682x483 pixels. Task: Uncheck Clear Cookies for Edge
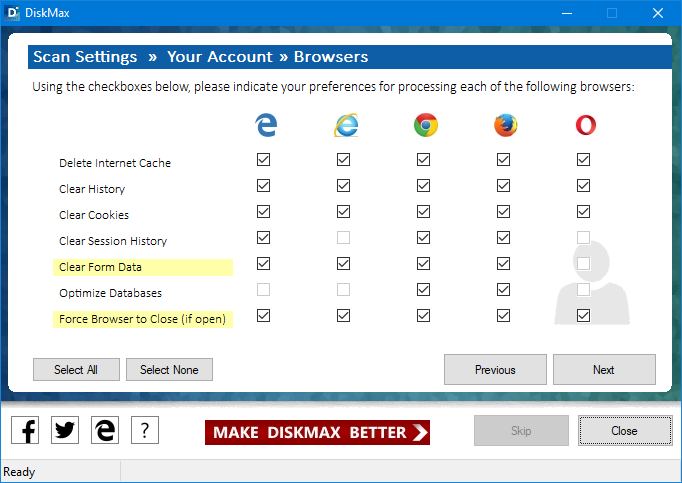pos(263,212)
